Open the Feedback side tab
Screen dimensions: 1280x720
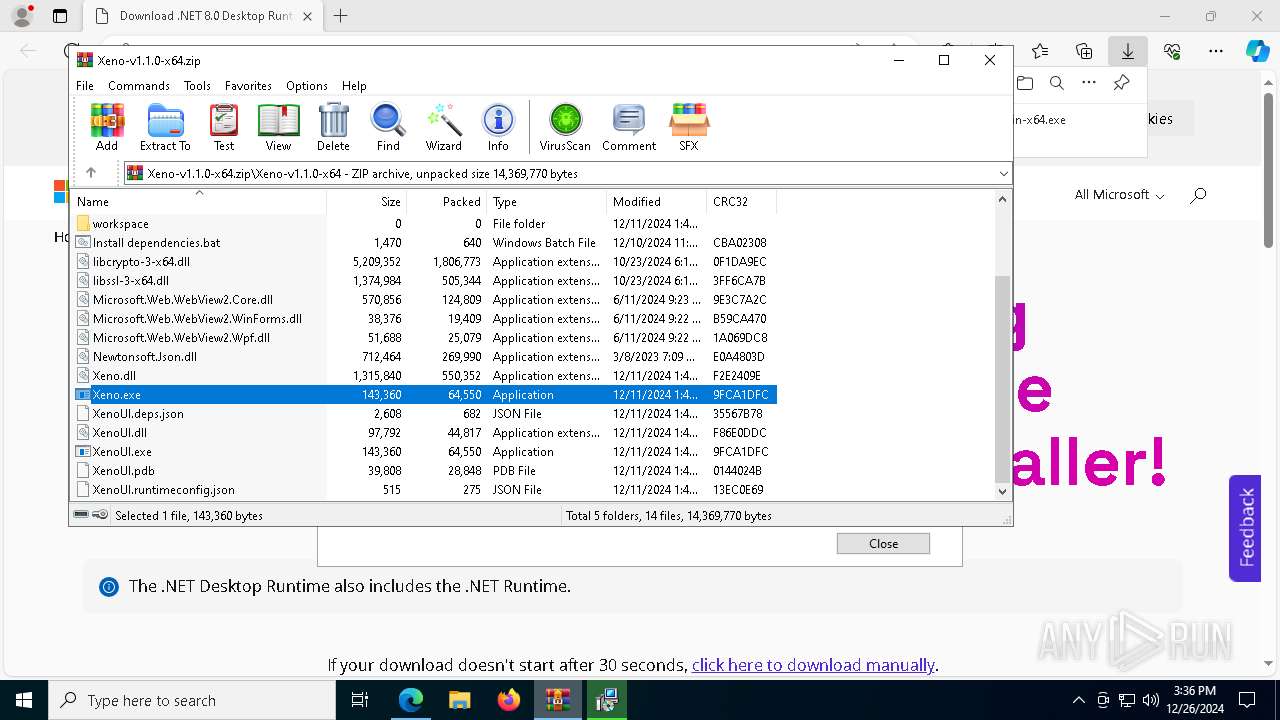point(1245,528)
